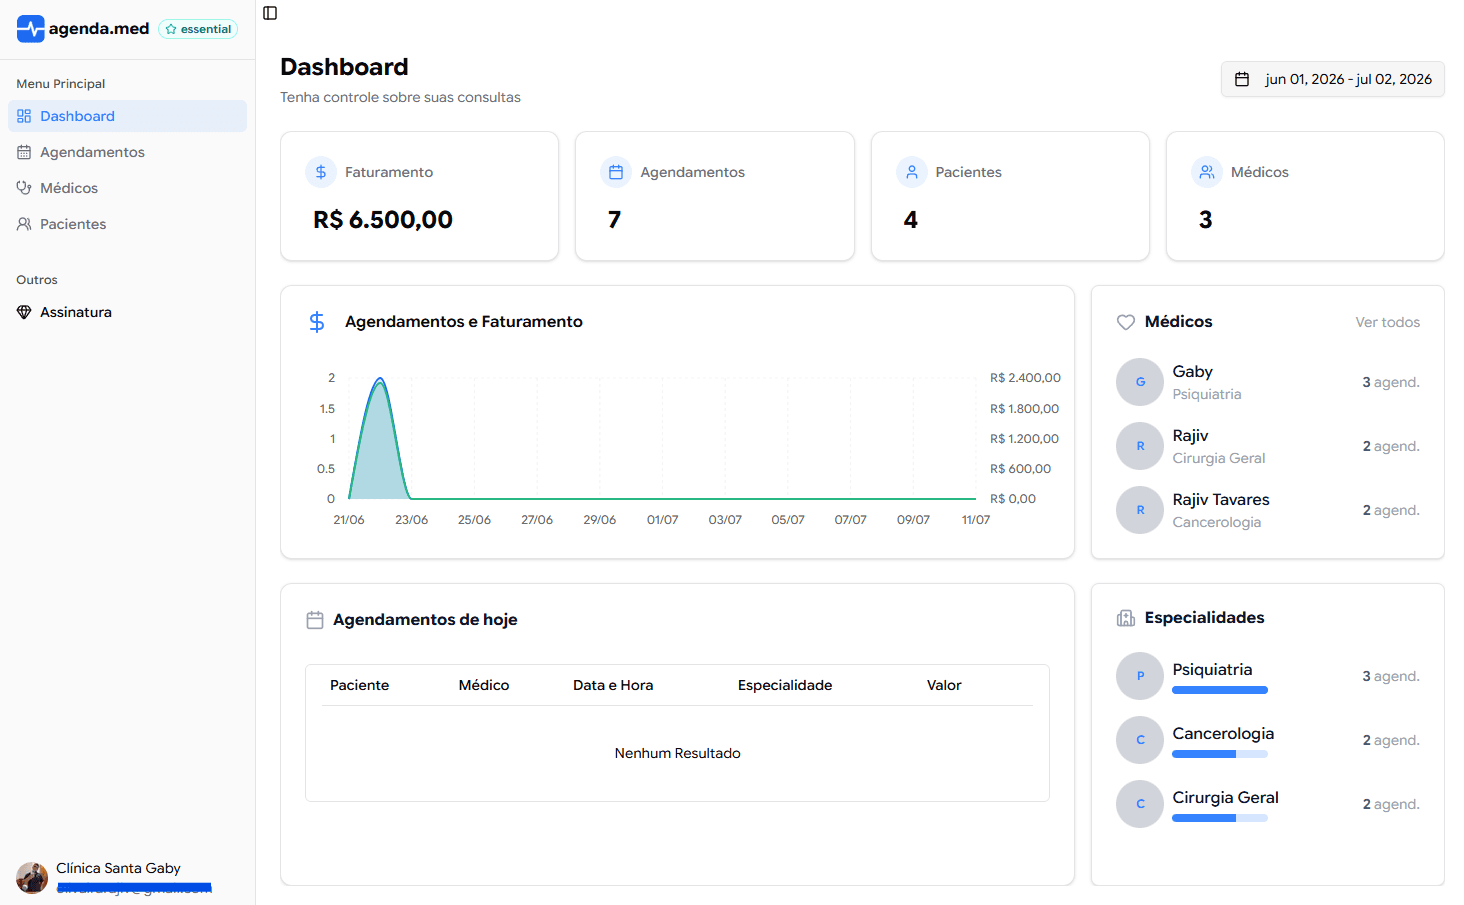Open Agendamentos from the sidebar menu
The height and width of the screenshot is (905, 1464).
point(127,152)
